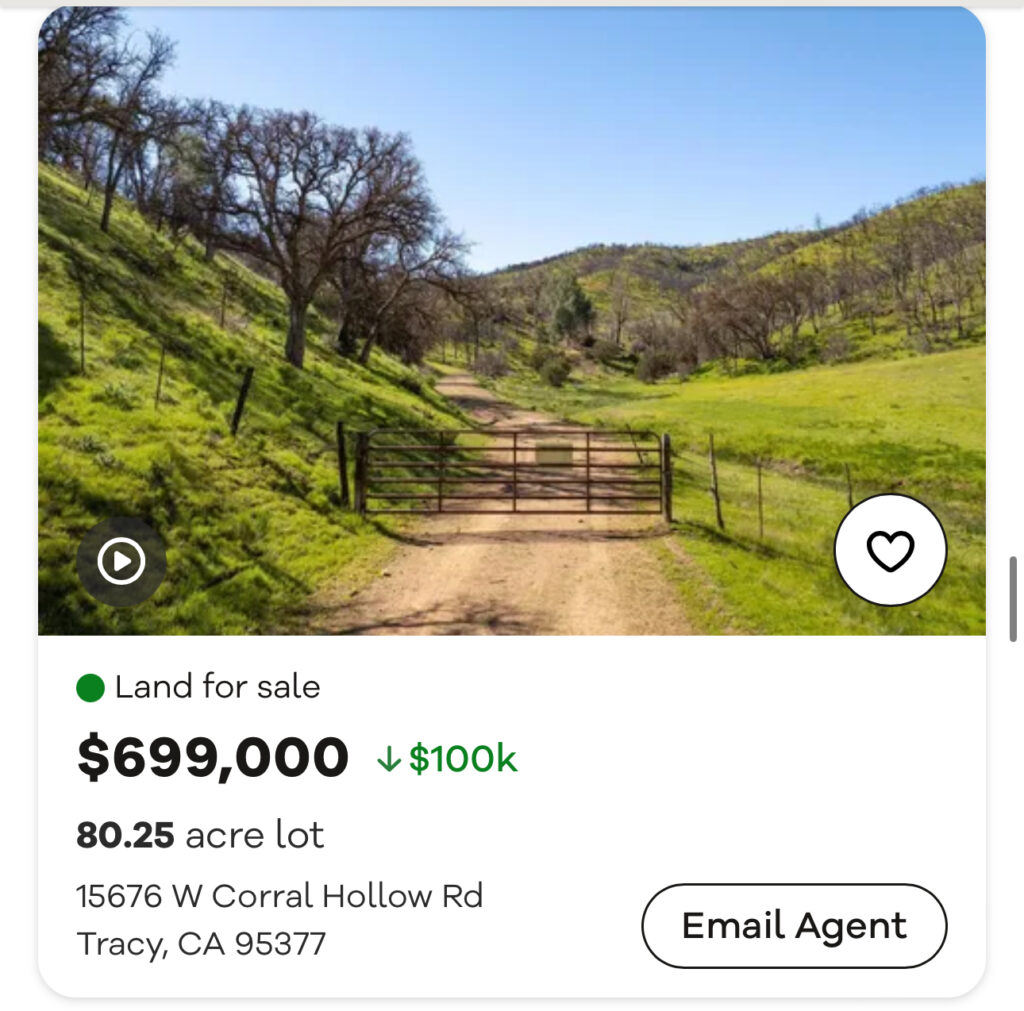Viewport: 1024px width, 1011px height.
Task: Click the wooden fence post on left slope
Action: coord(242,400)
